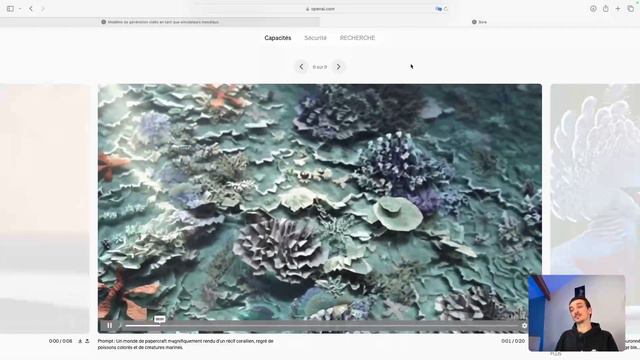640x360 pixels.
Task: Click the webcam overlay of the presenter
Action: tap(577, 313)
